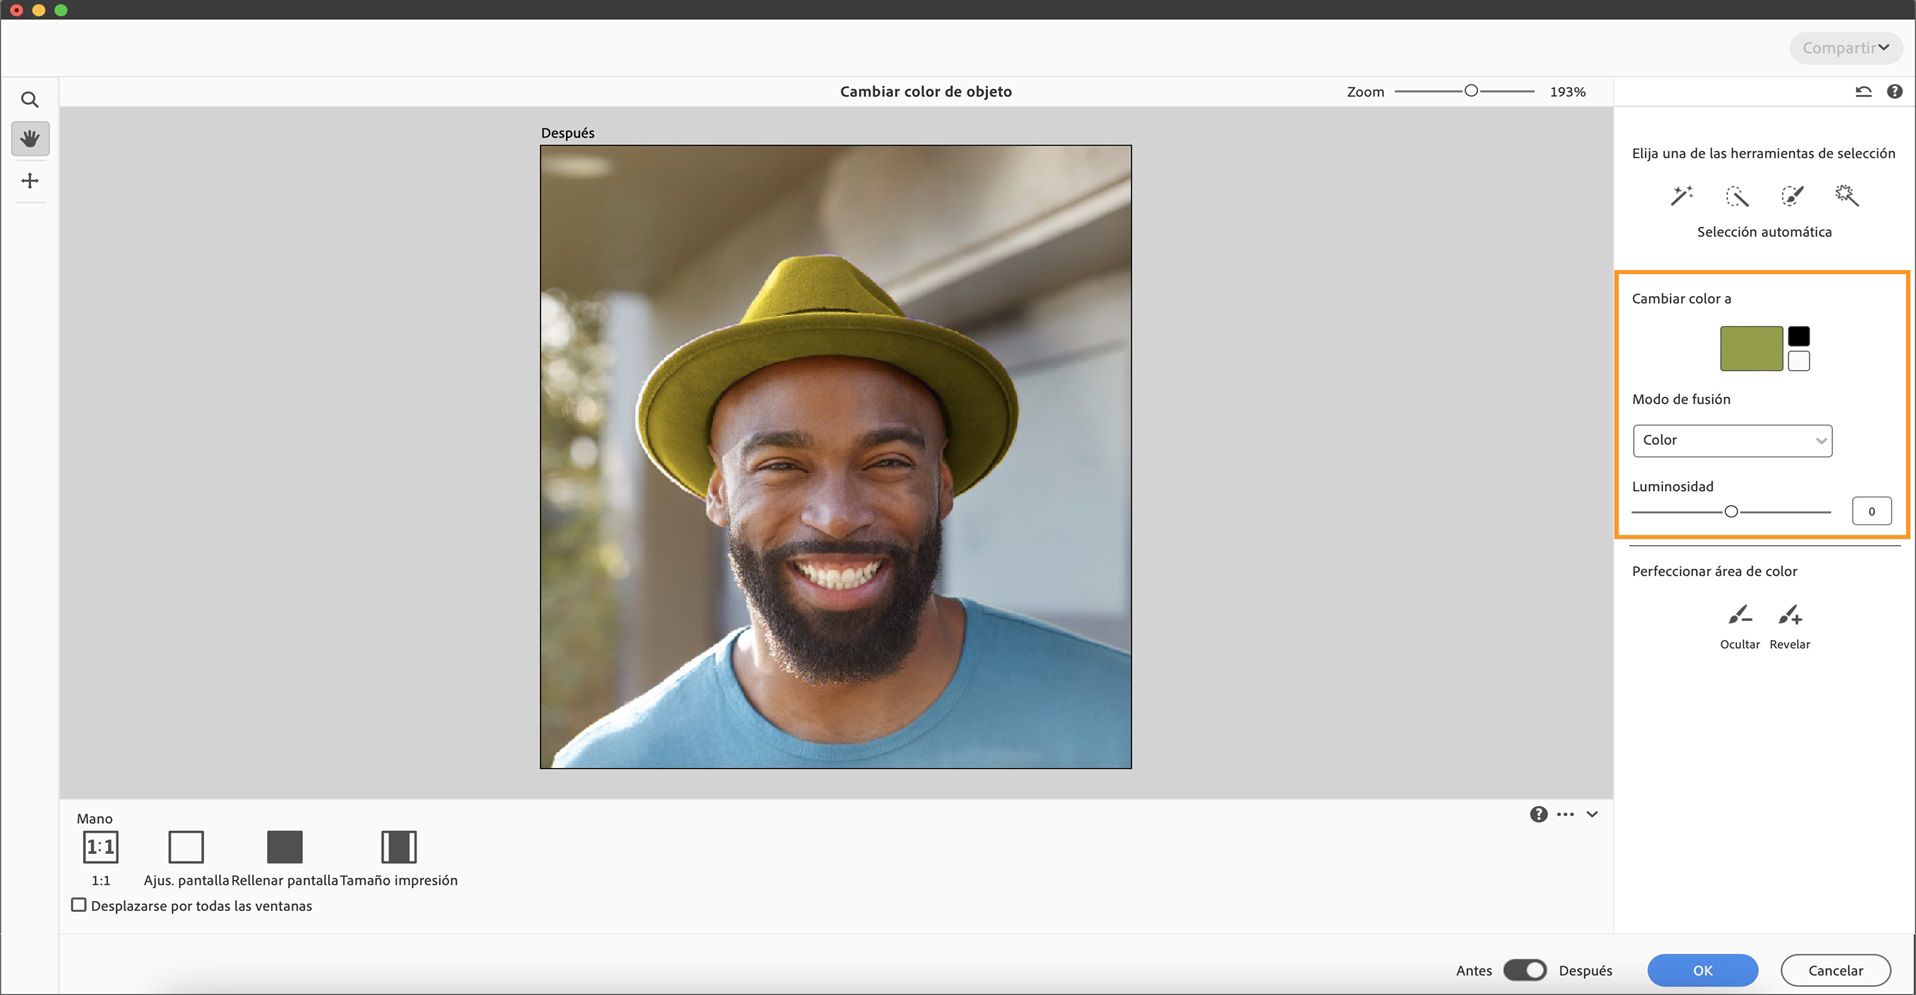Collapse the tool options panel chevron
The width and height of the screenshot is (1916, 995).
pyautogui.click(x=1592, y=814)
